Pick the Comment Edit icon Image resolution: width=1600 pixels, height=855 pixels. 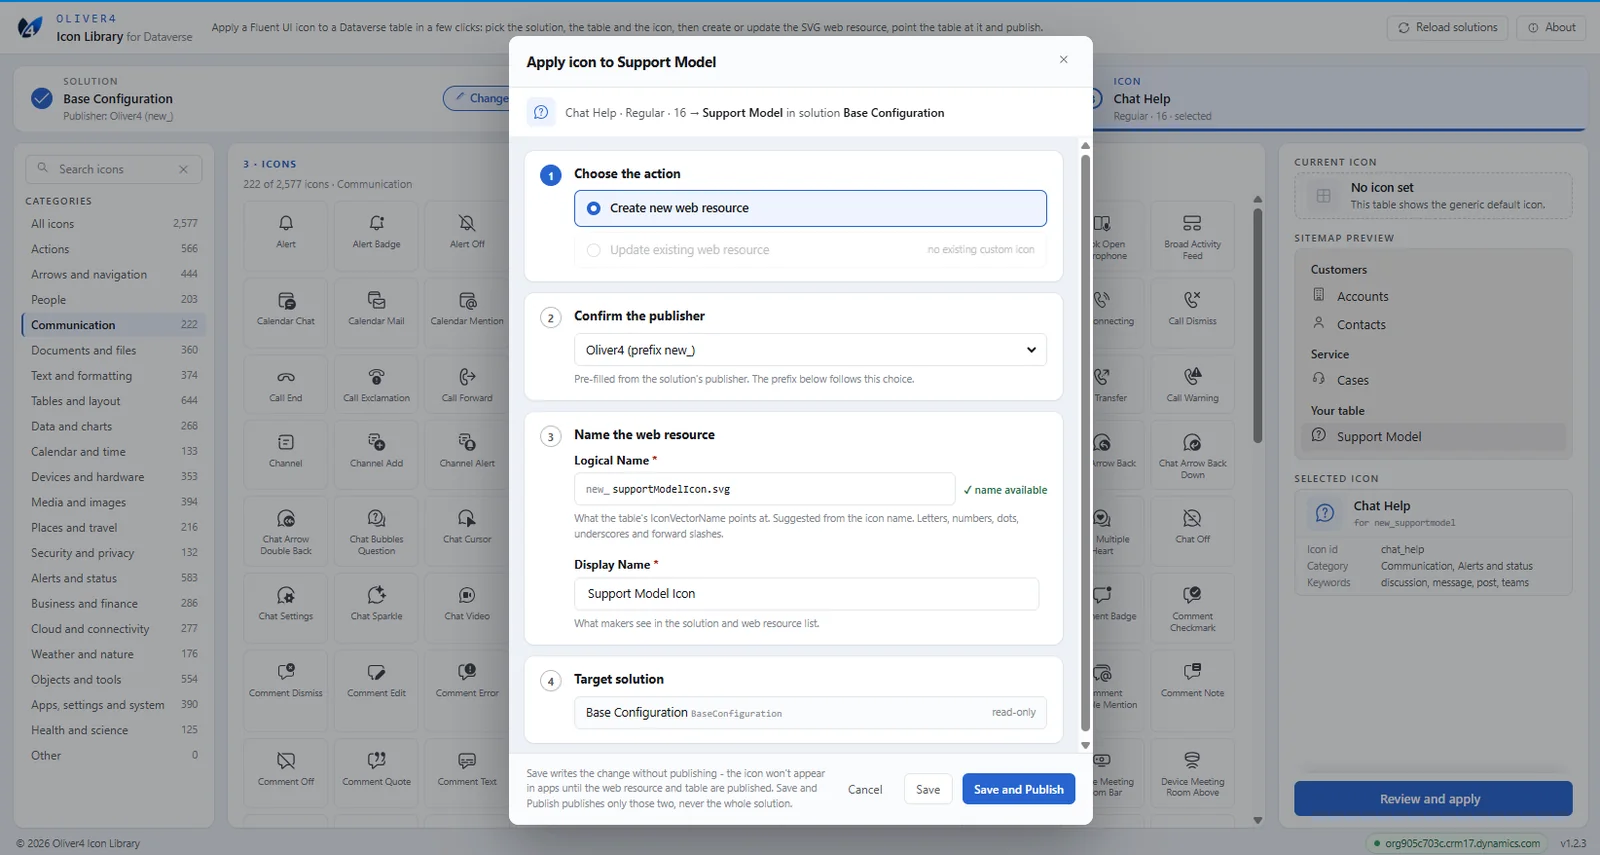376,690
